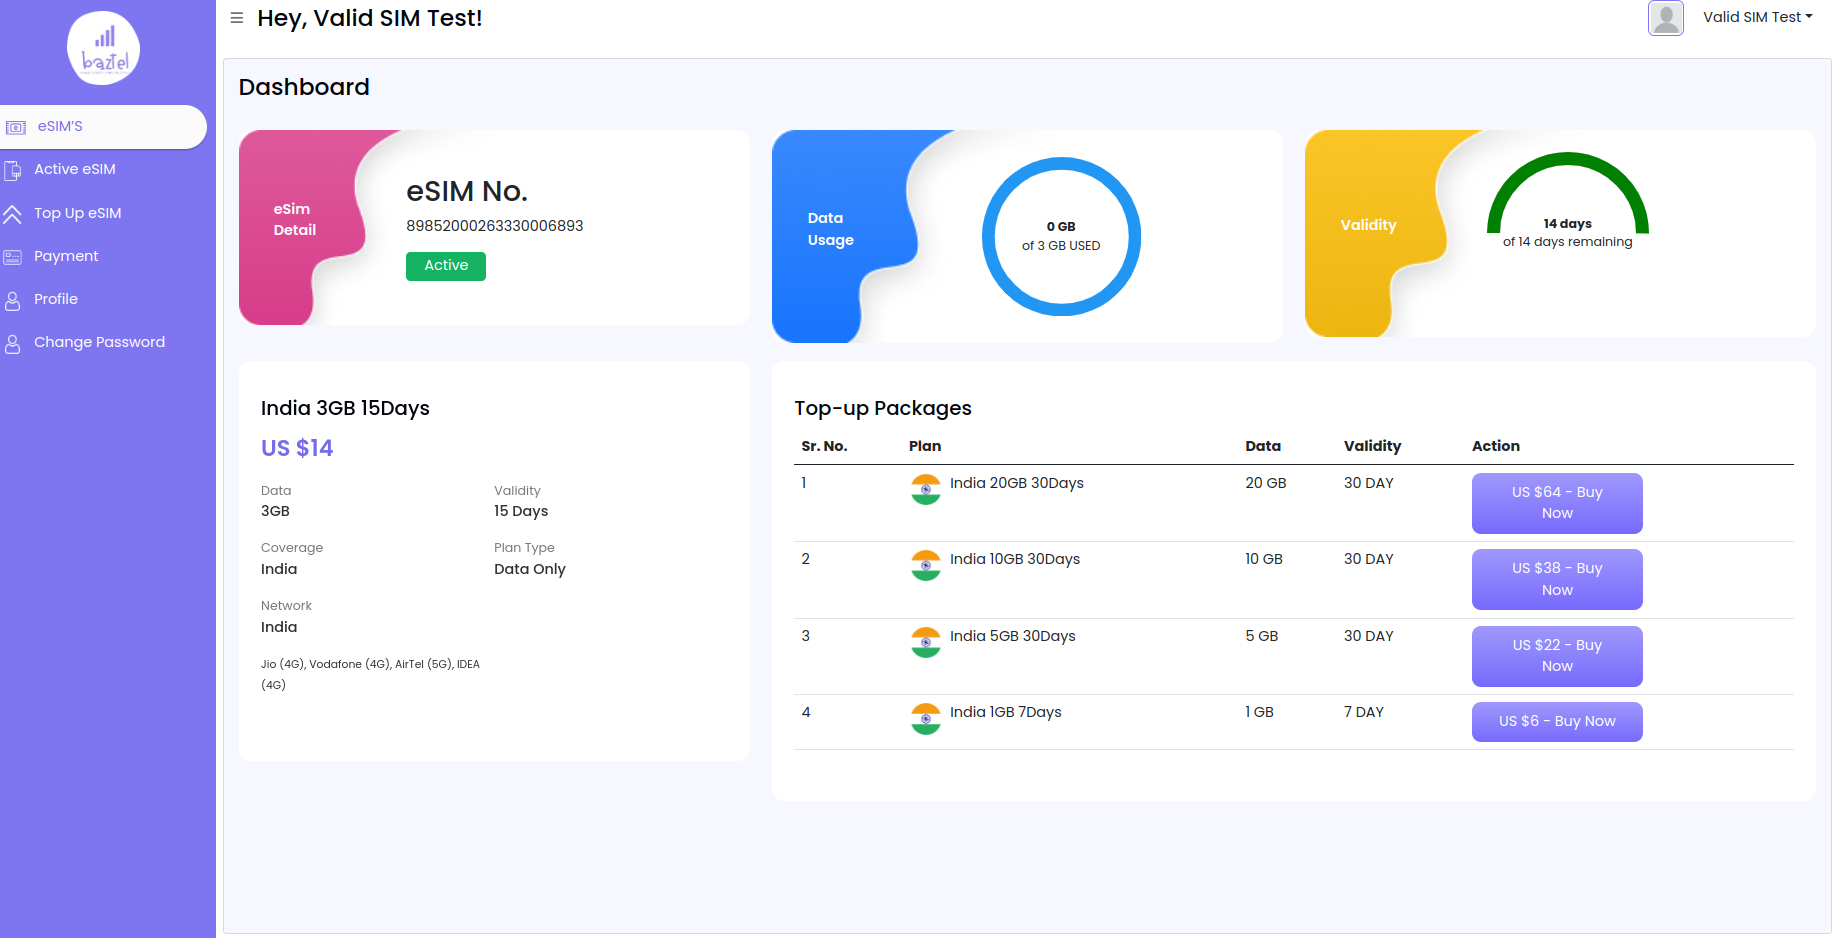Click the Plan column header
Viewport: 1838px width, 938px height.
(x=925, y=446)
